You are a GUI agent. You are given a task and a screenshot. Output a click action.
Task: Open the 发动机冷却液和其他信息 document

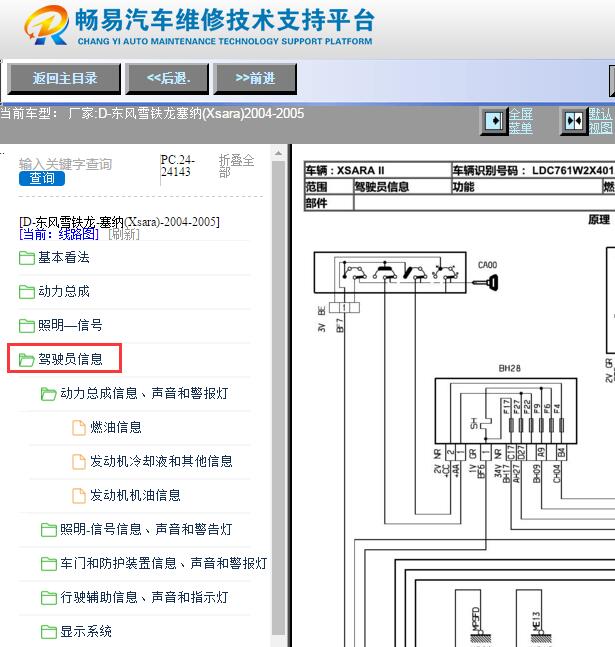[161, 461]
